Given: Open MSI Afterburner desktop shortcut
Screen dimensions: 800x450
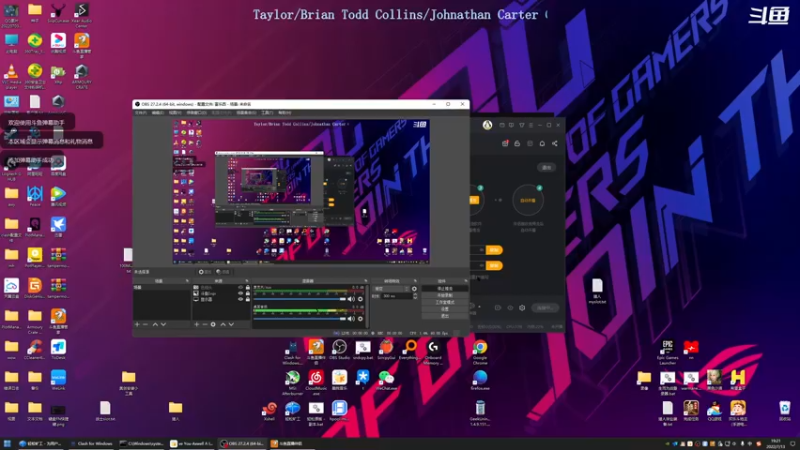Looking at the screenshot, I should 292,383.
